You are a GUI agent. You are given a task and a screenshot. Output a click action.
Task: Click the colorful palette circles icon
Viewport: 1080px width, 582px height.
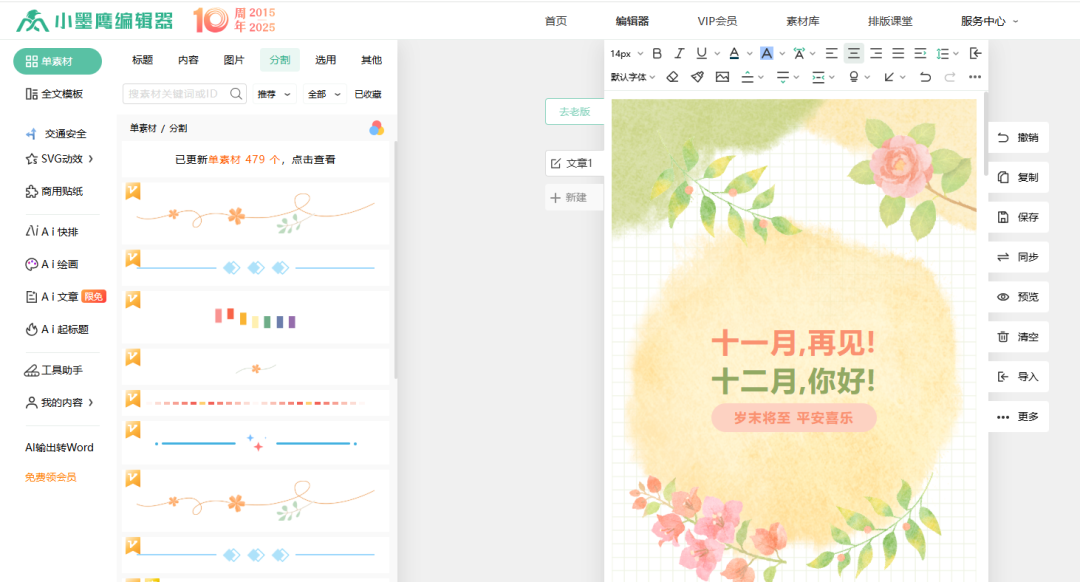(376, 128)
